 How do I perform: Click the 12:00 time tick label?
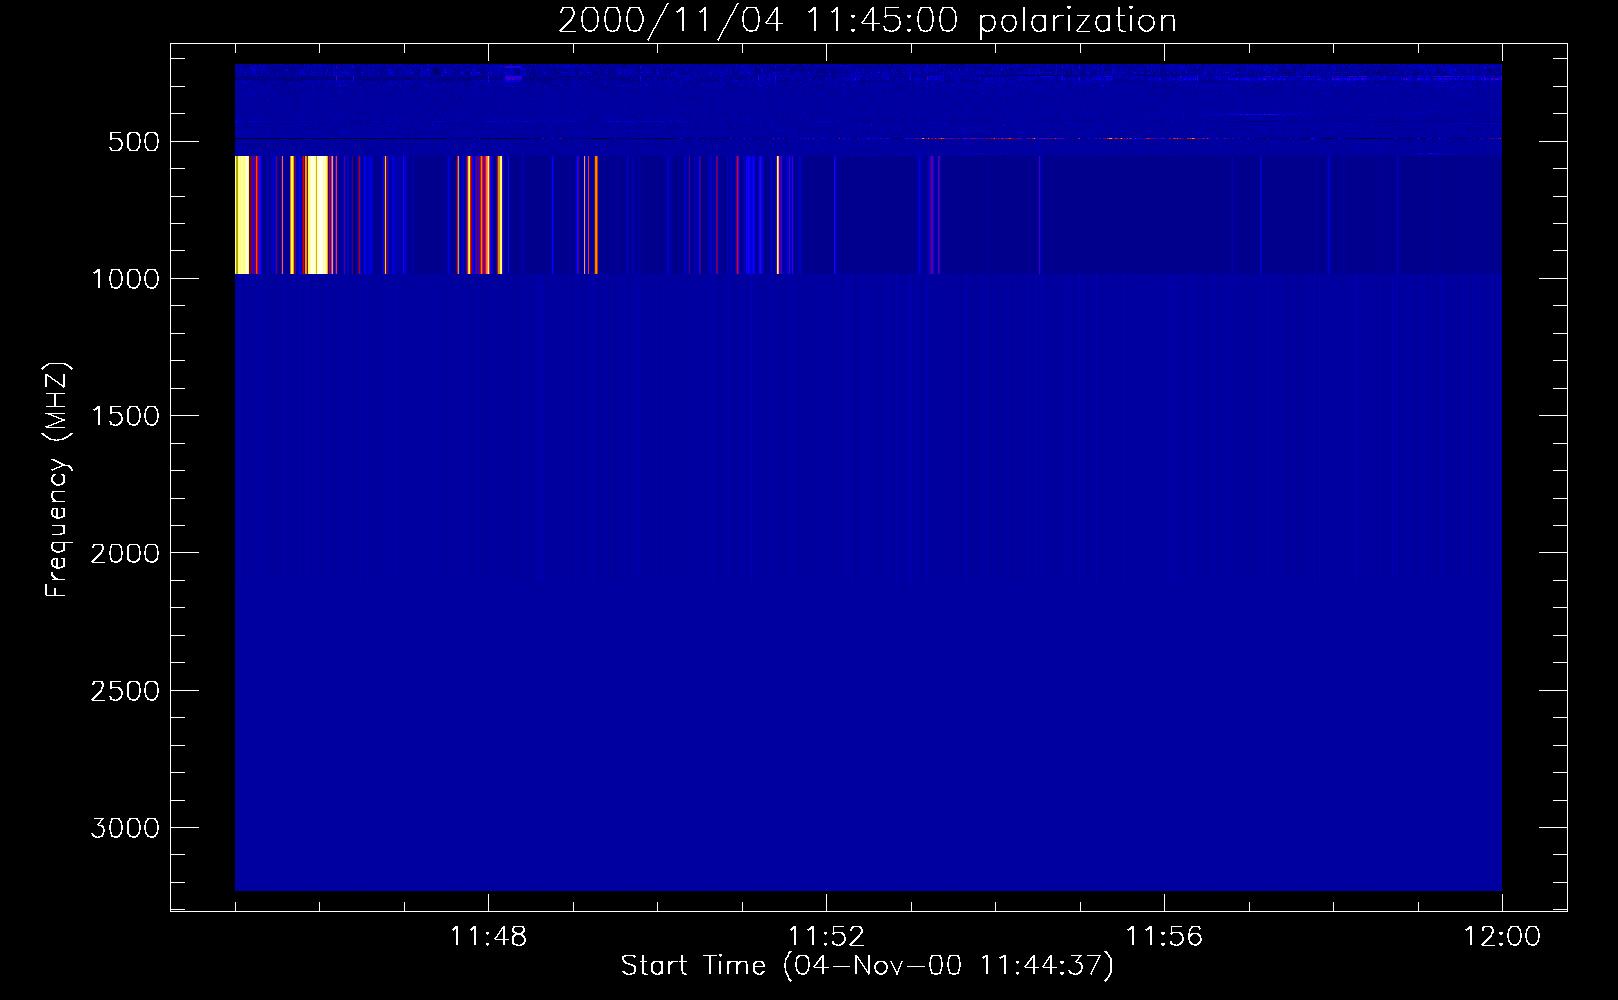pos(1502,937)
